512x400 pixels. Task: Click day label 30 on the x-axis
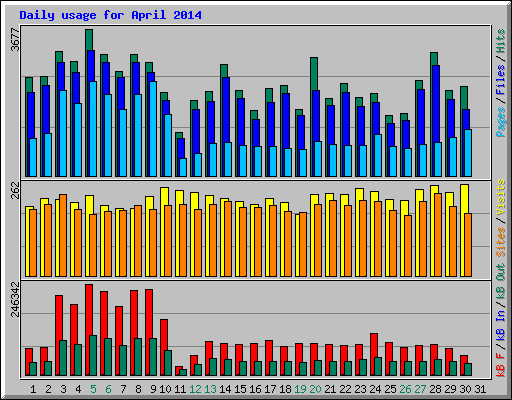pos(465,389)
